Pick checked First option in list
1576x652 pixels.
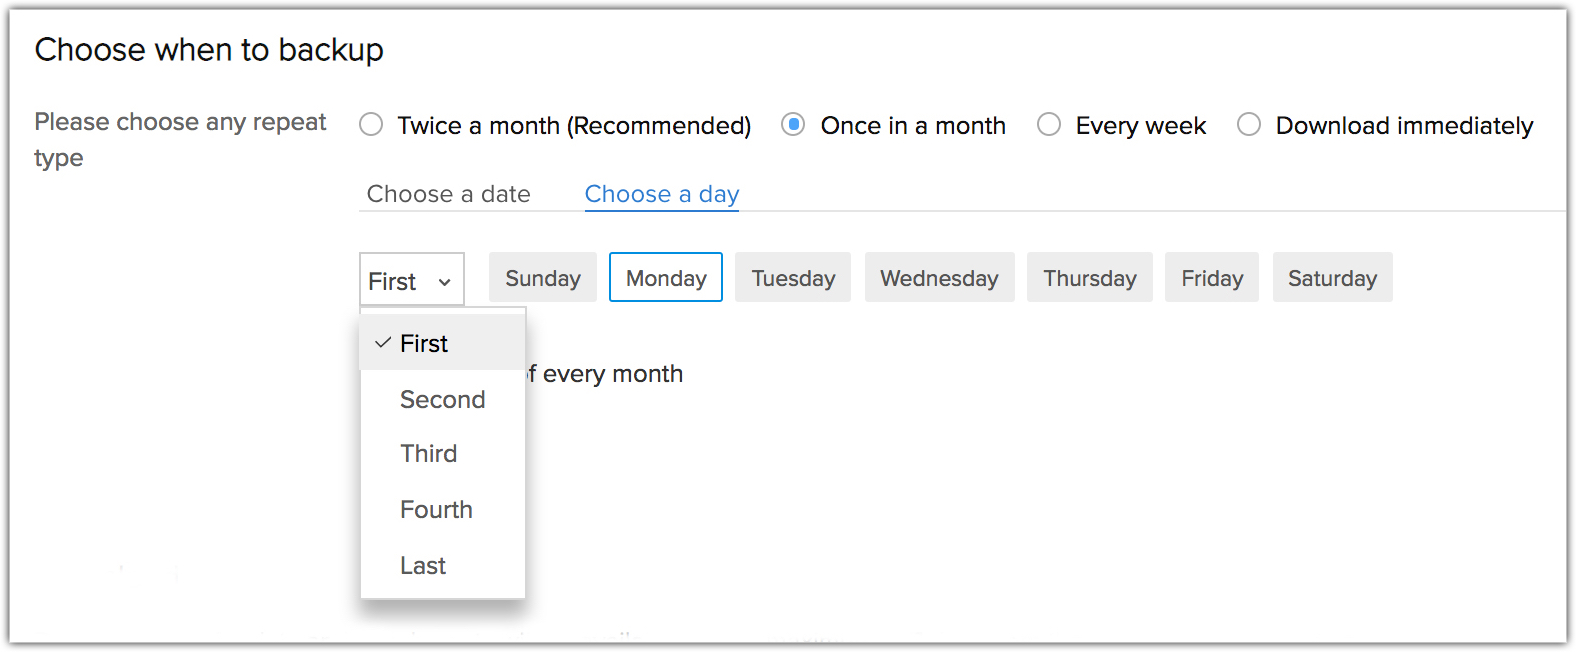(424, 344)
